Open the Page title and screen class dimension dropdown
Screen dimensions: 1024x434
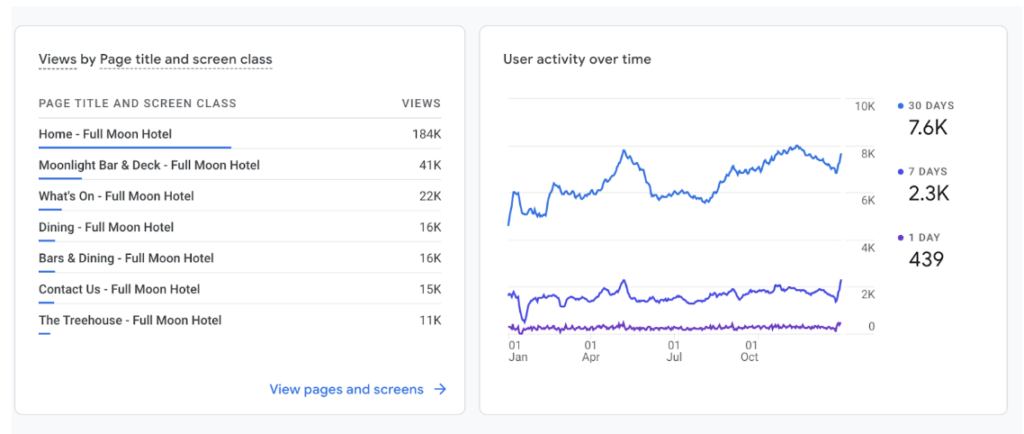click(x=186, y=60)
